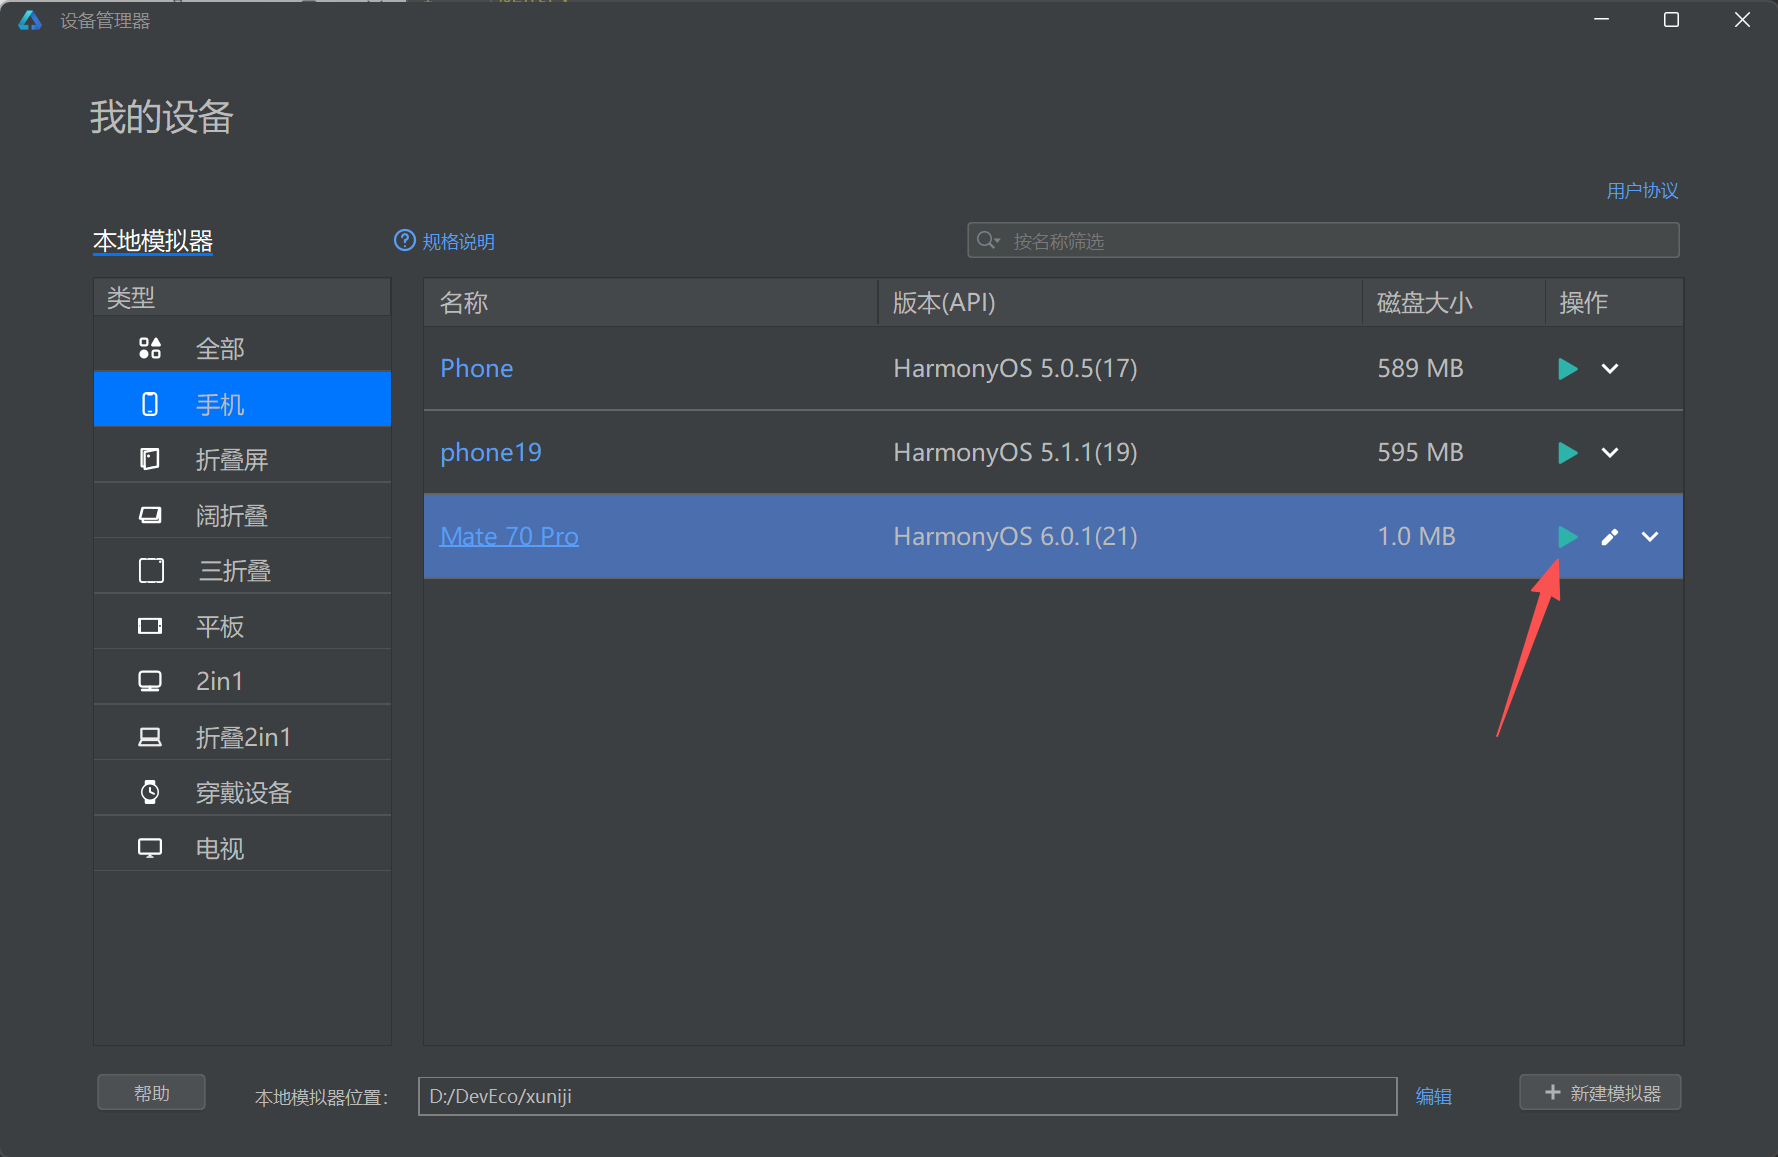Viewport: 1778px width, 1157px height.
Task: Click the laptop icon next to 折叠2in1
Action: (x=150, y=737)
